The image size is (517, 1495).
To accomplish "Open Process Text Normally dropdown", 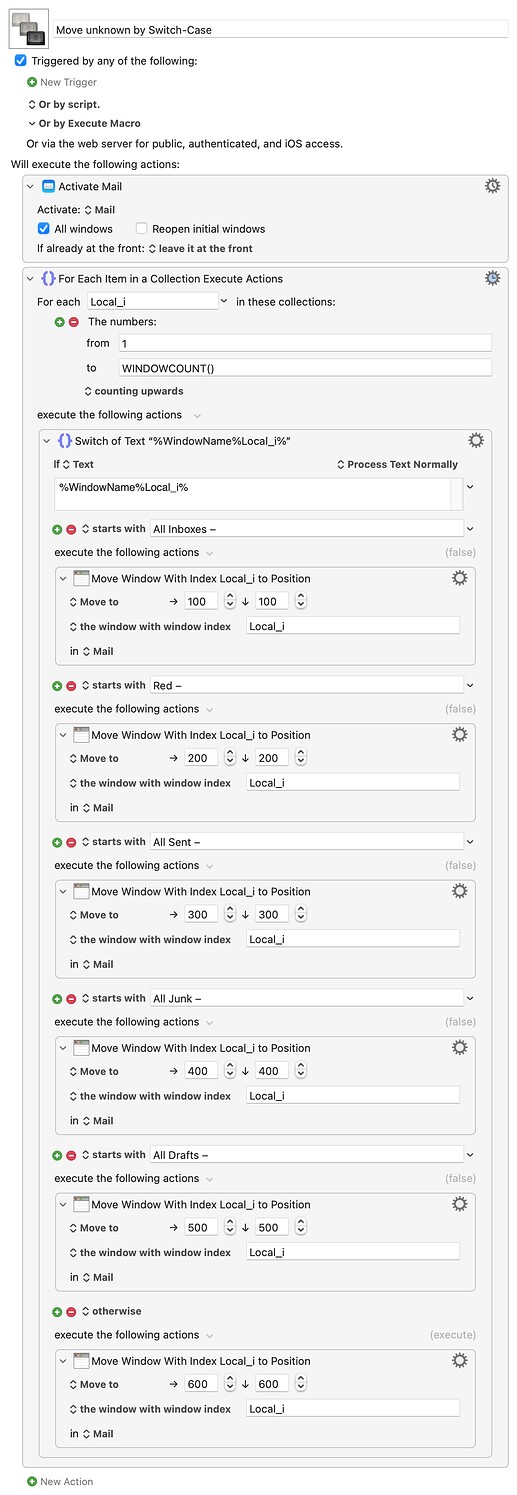I will pos(397,464).
